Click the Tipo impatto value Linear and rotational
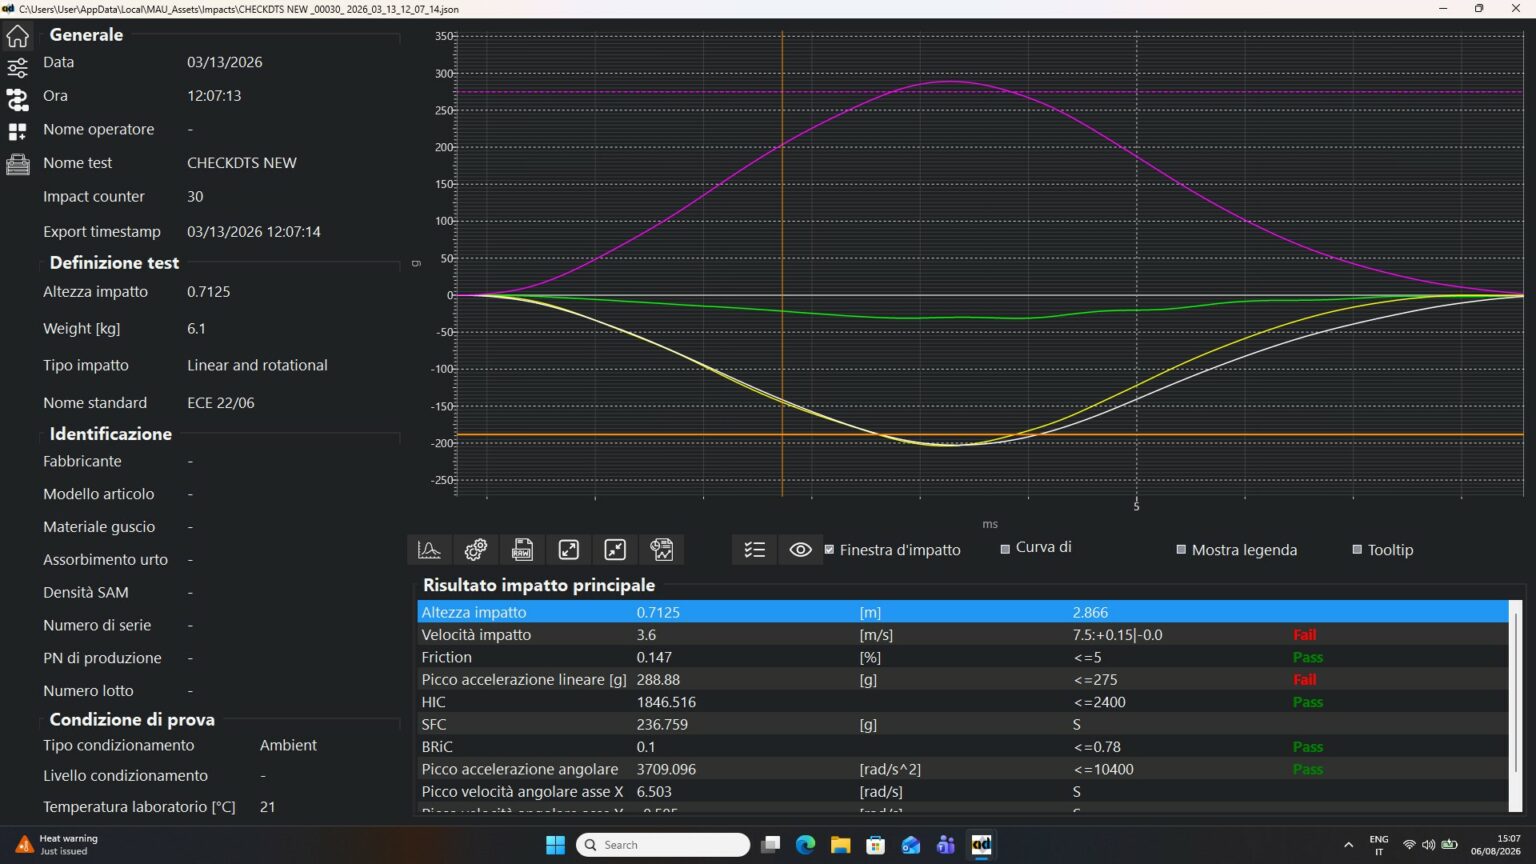 click(x=257, y=366)
